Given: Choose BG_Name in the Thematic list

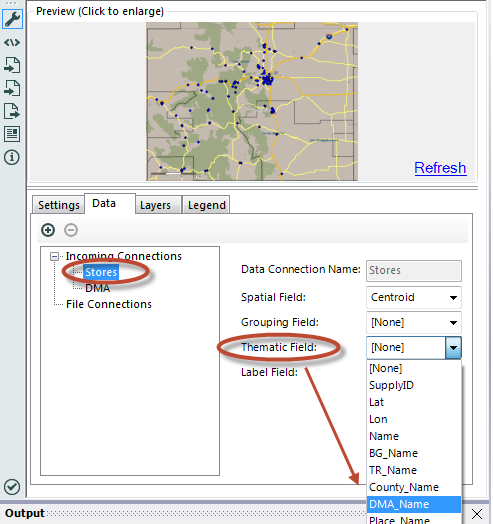Looking at the screenshot, I should [414, 453].
